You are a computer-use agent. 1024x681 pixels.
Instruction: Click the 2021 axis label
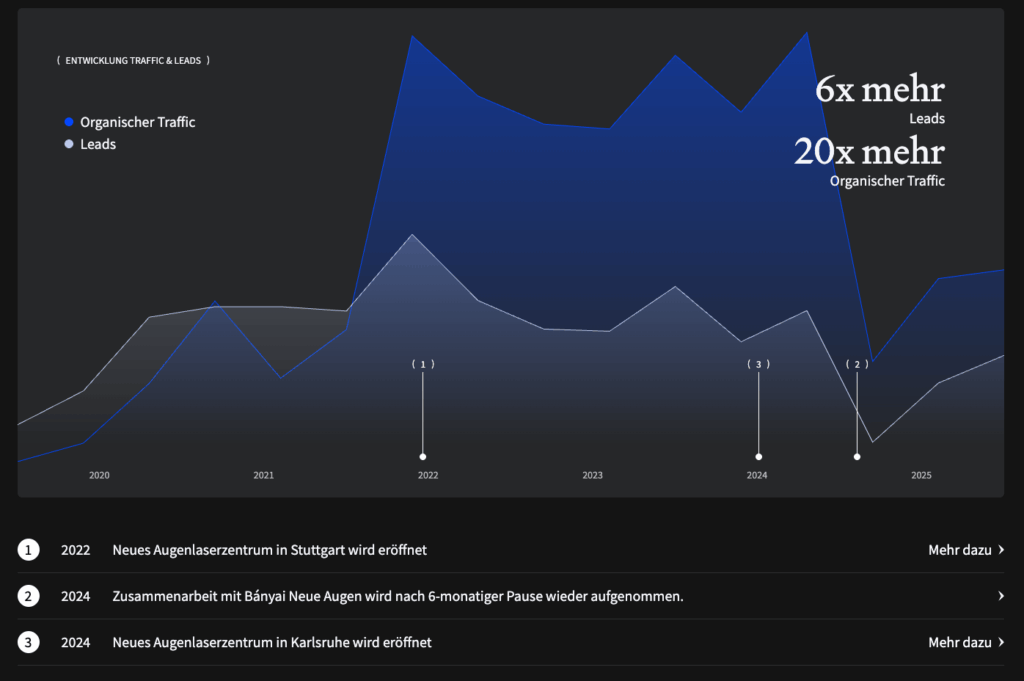pyautogui.click(x=264, y=475)
